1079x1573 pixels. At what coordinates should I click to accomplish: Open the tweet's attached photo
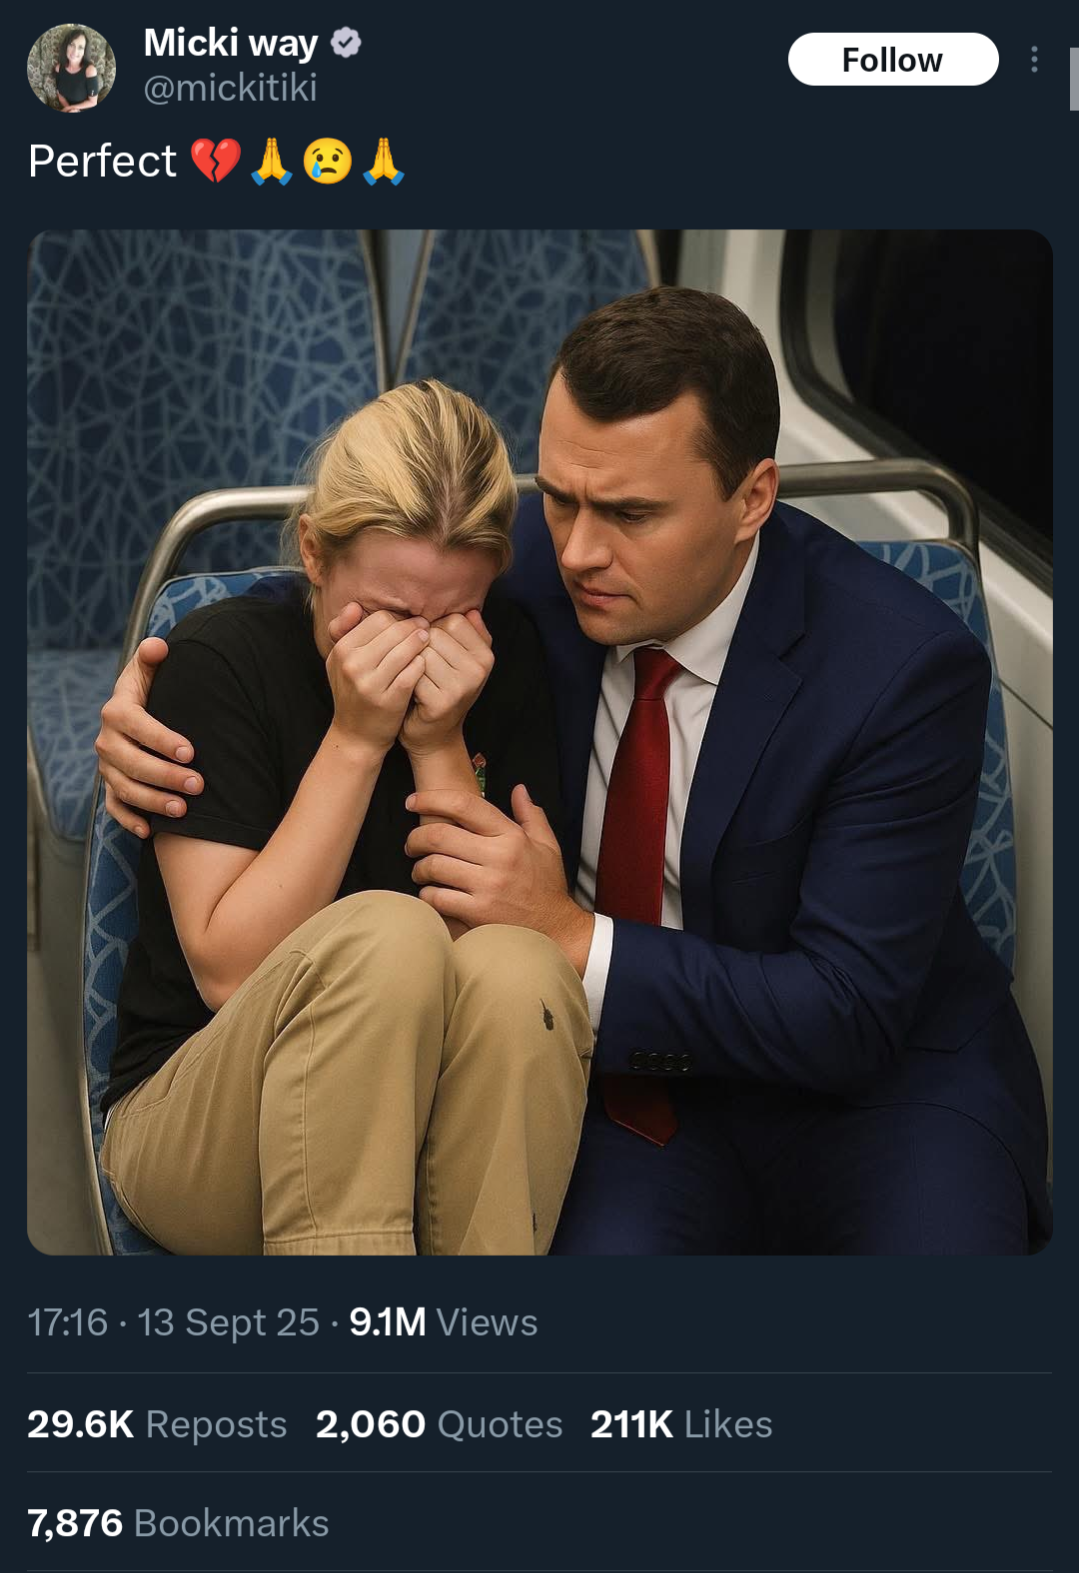[540, 742]
